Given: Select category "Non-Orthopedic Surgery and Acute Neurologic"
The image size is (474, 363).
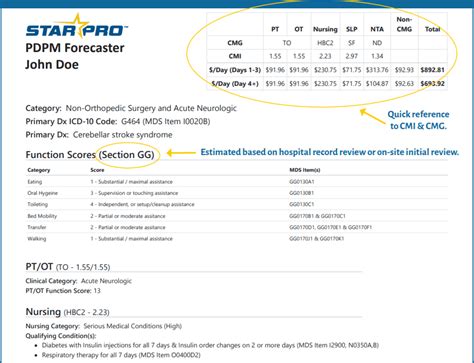Looking at the screenshot, I should point(151,108).
